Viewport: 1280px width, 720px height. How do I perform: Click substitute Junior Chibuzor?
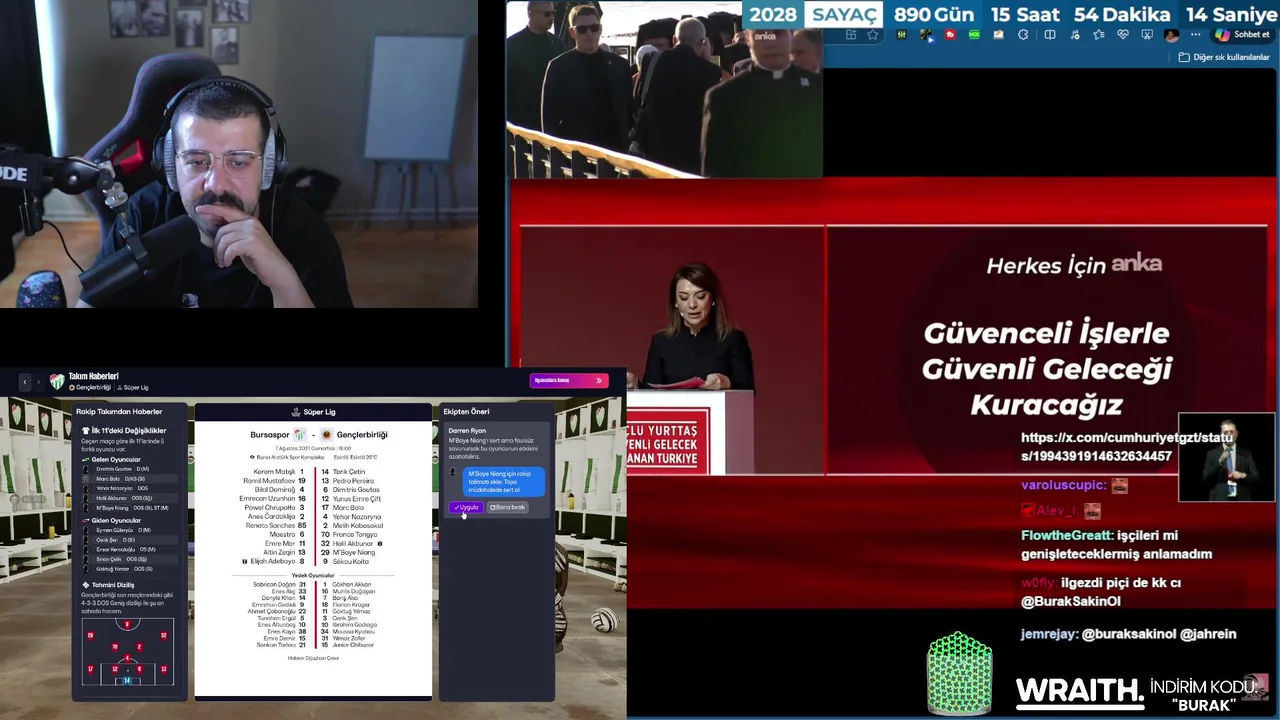click(x=353, y=645)
